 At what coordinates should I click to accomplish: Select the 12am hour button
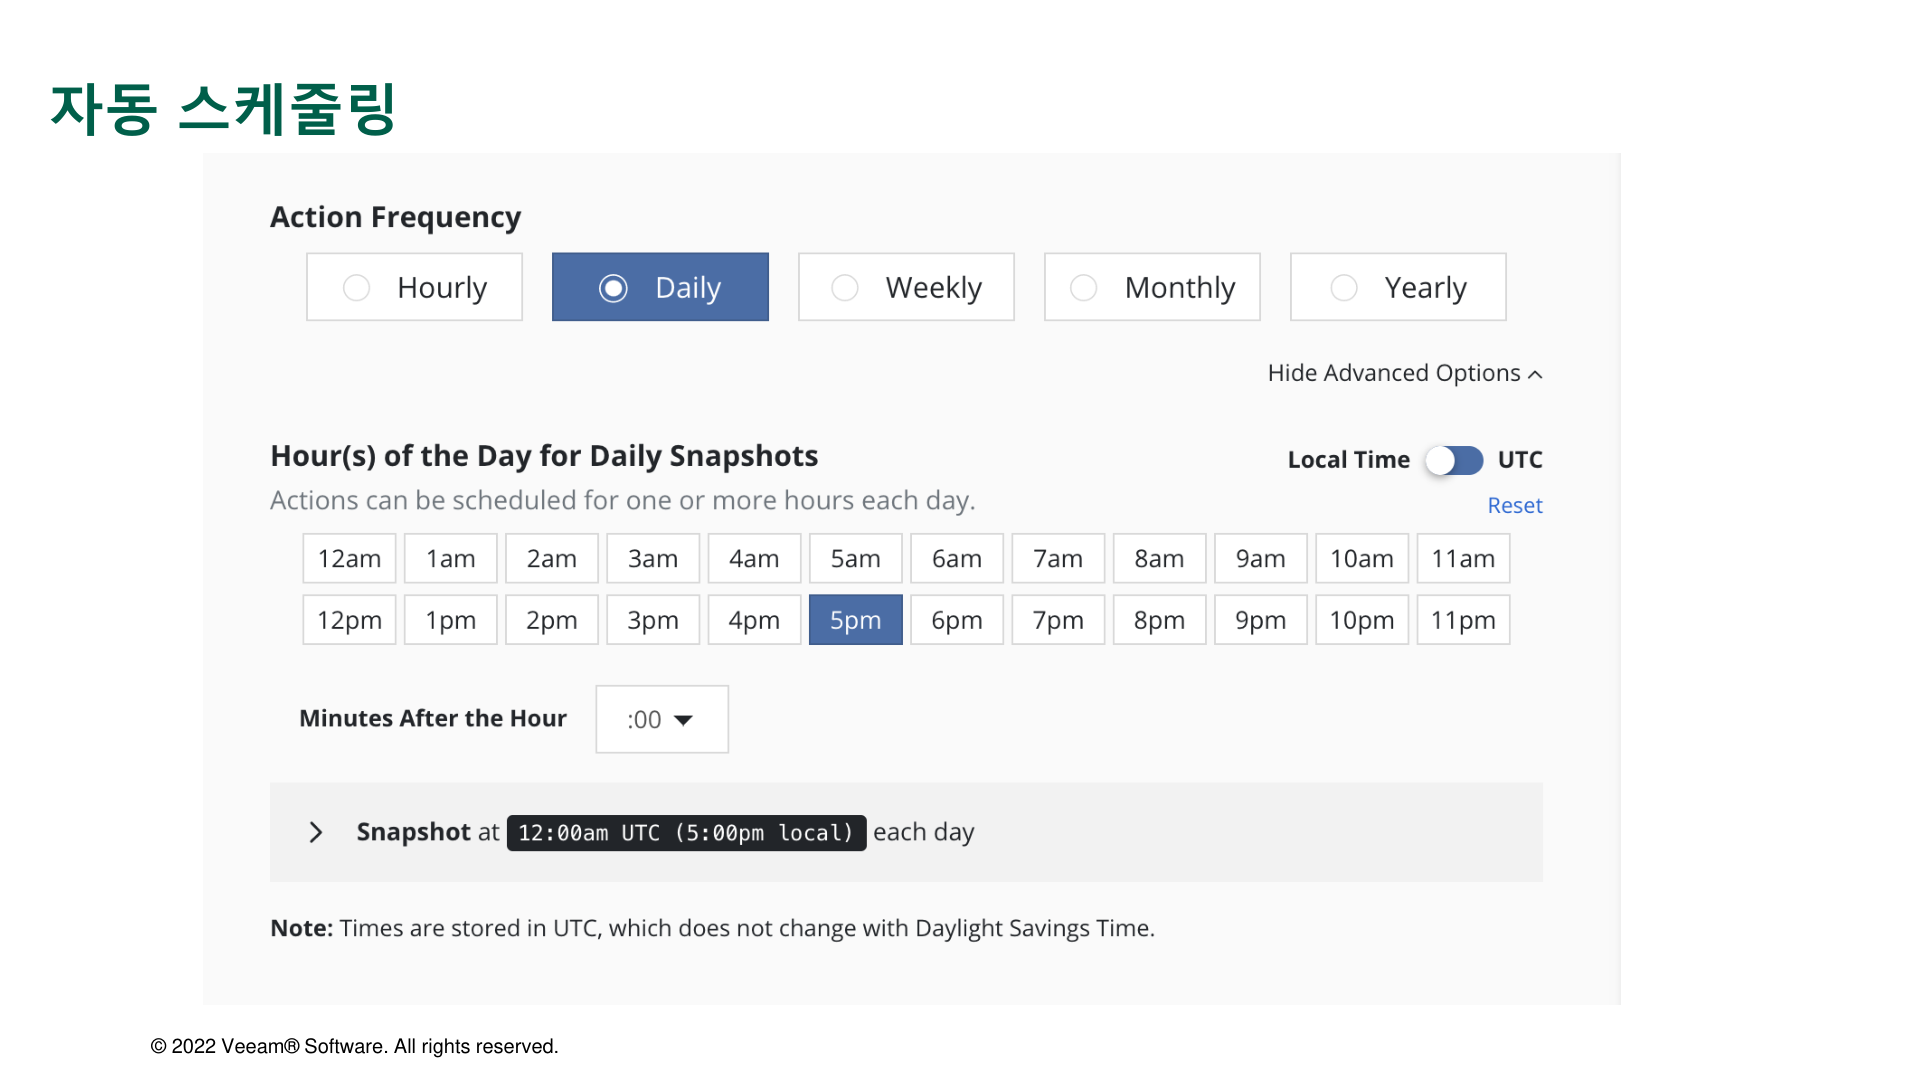[349, 559]
